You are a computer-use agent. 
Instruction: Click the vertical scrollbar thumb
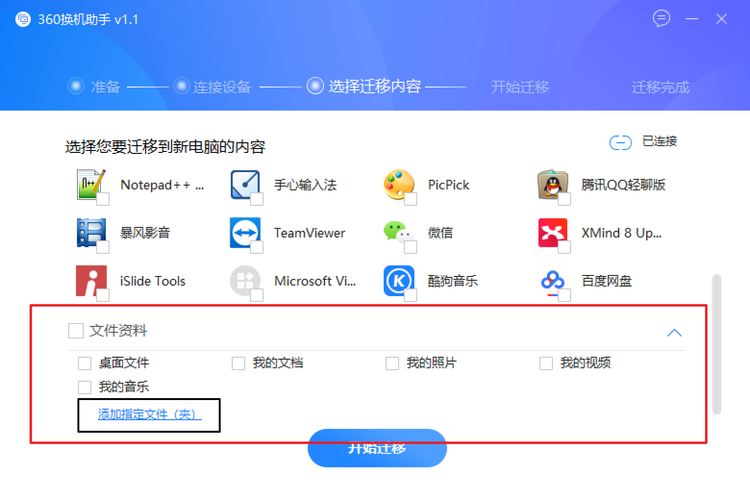click(716, 344)
